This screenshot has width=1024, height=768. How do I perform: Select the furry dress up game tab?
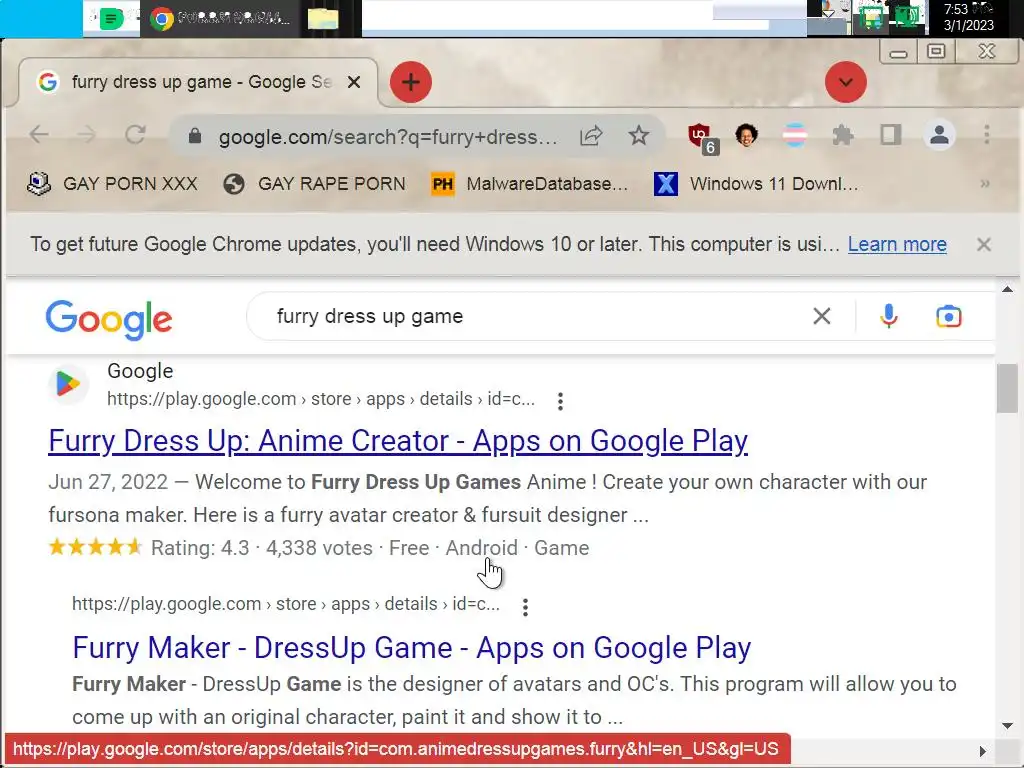196,82
